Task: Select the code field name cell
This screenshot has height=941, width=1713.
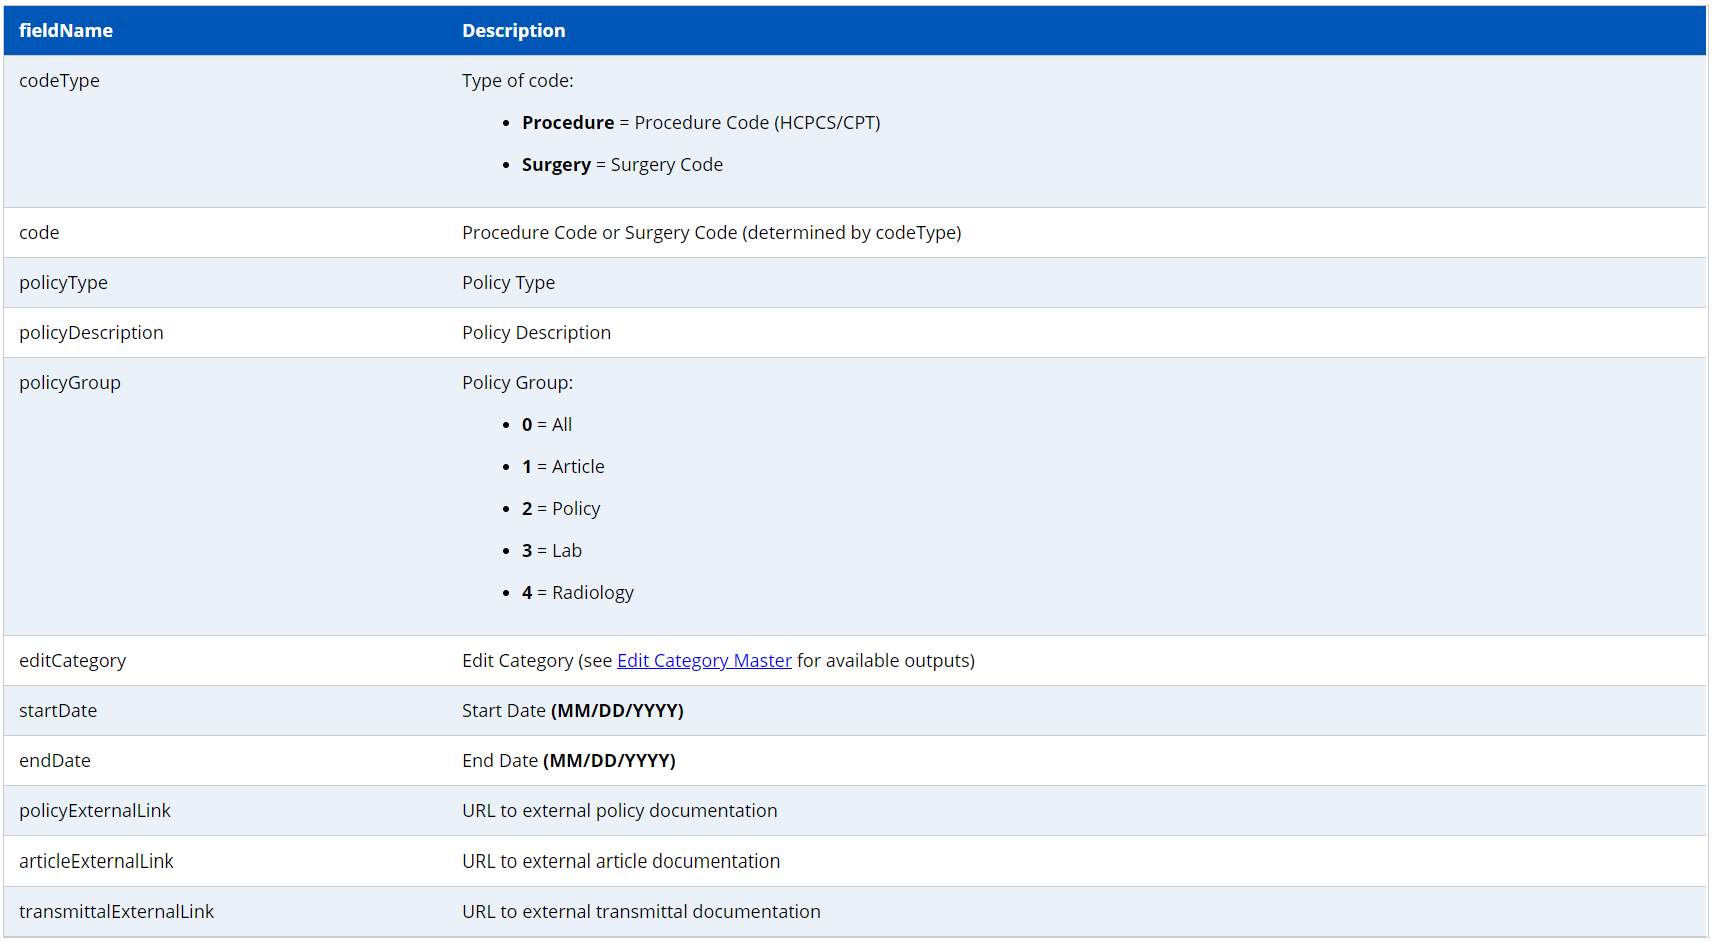Action: [x=39, y=233]
